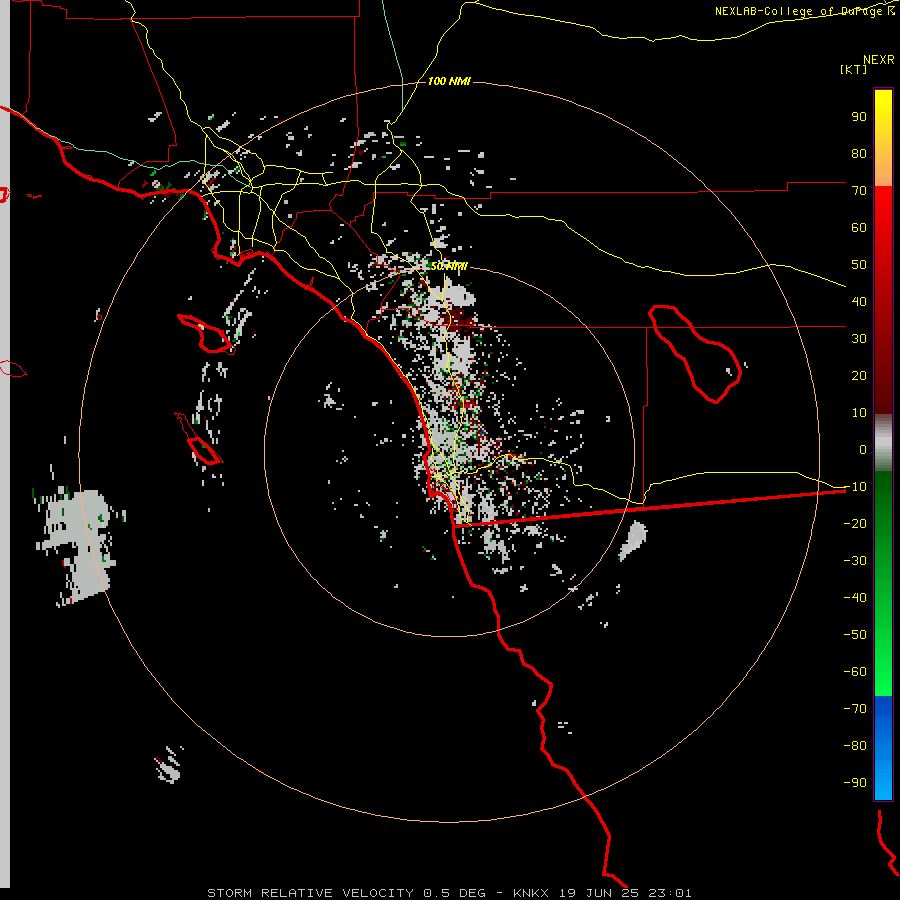
Task: Select the -40 knot scale value
Action: coord(855,598)
